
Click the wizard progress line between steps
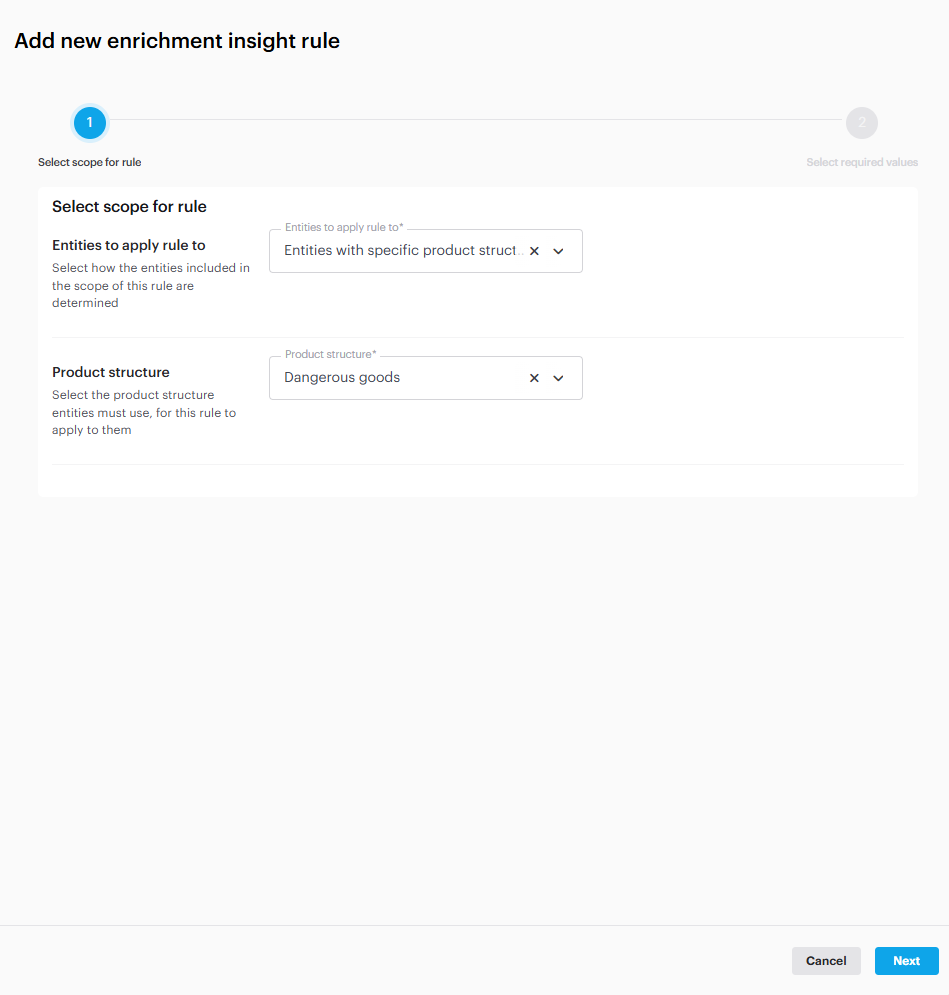pos(475,122)
